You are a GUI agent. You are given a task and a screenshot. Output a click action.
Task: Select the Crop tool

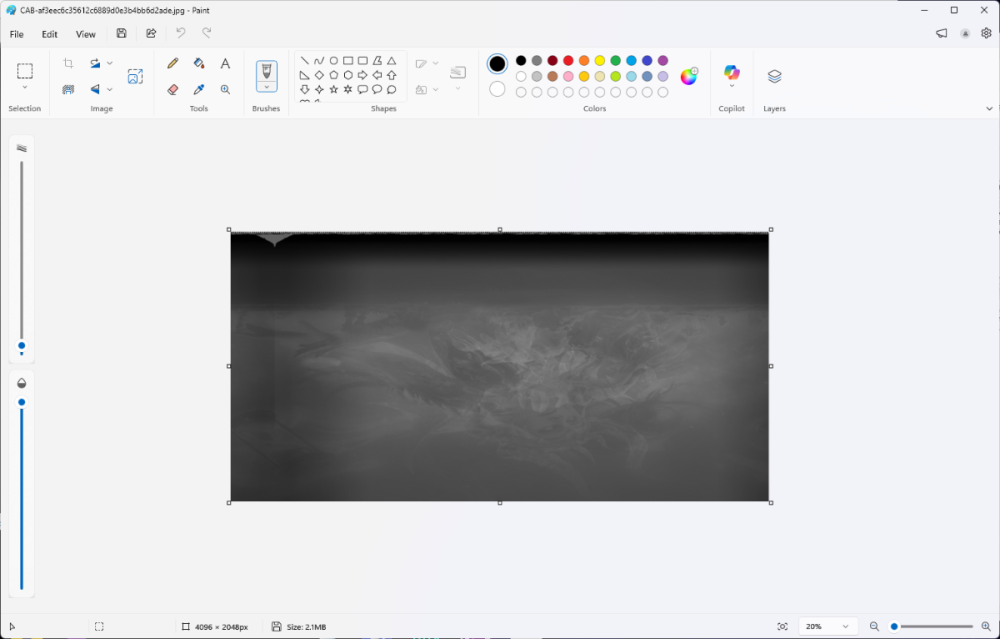pos(68,63)
